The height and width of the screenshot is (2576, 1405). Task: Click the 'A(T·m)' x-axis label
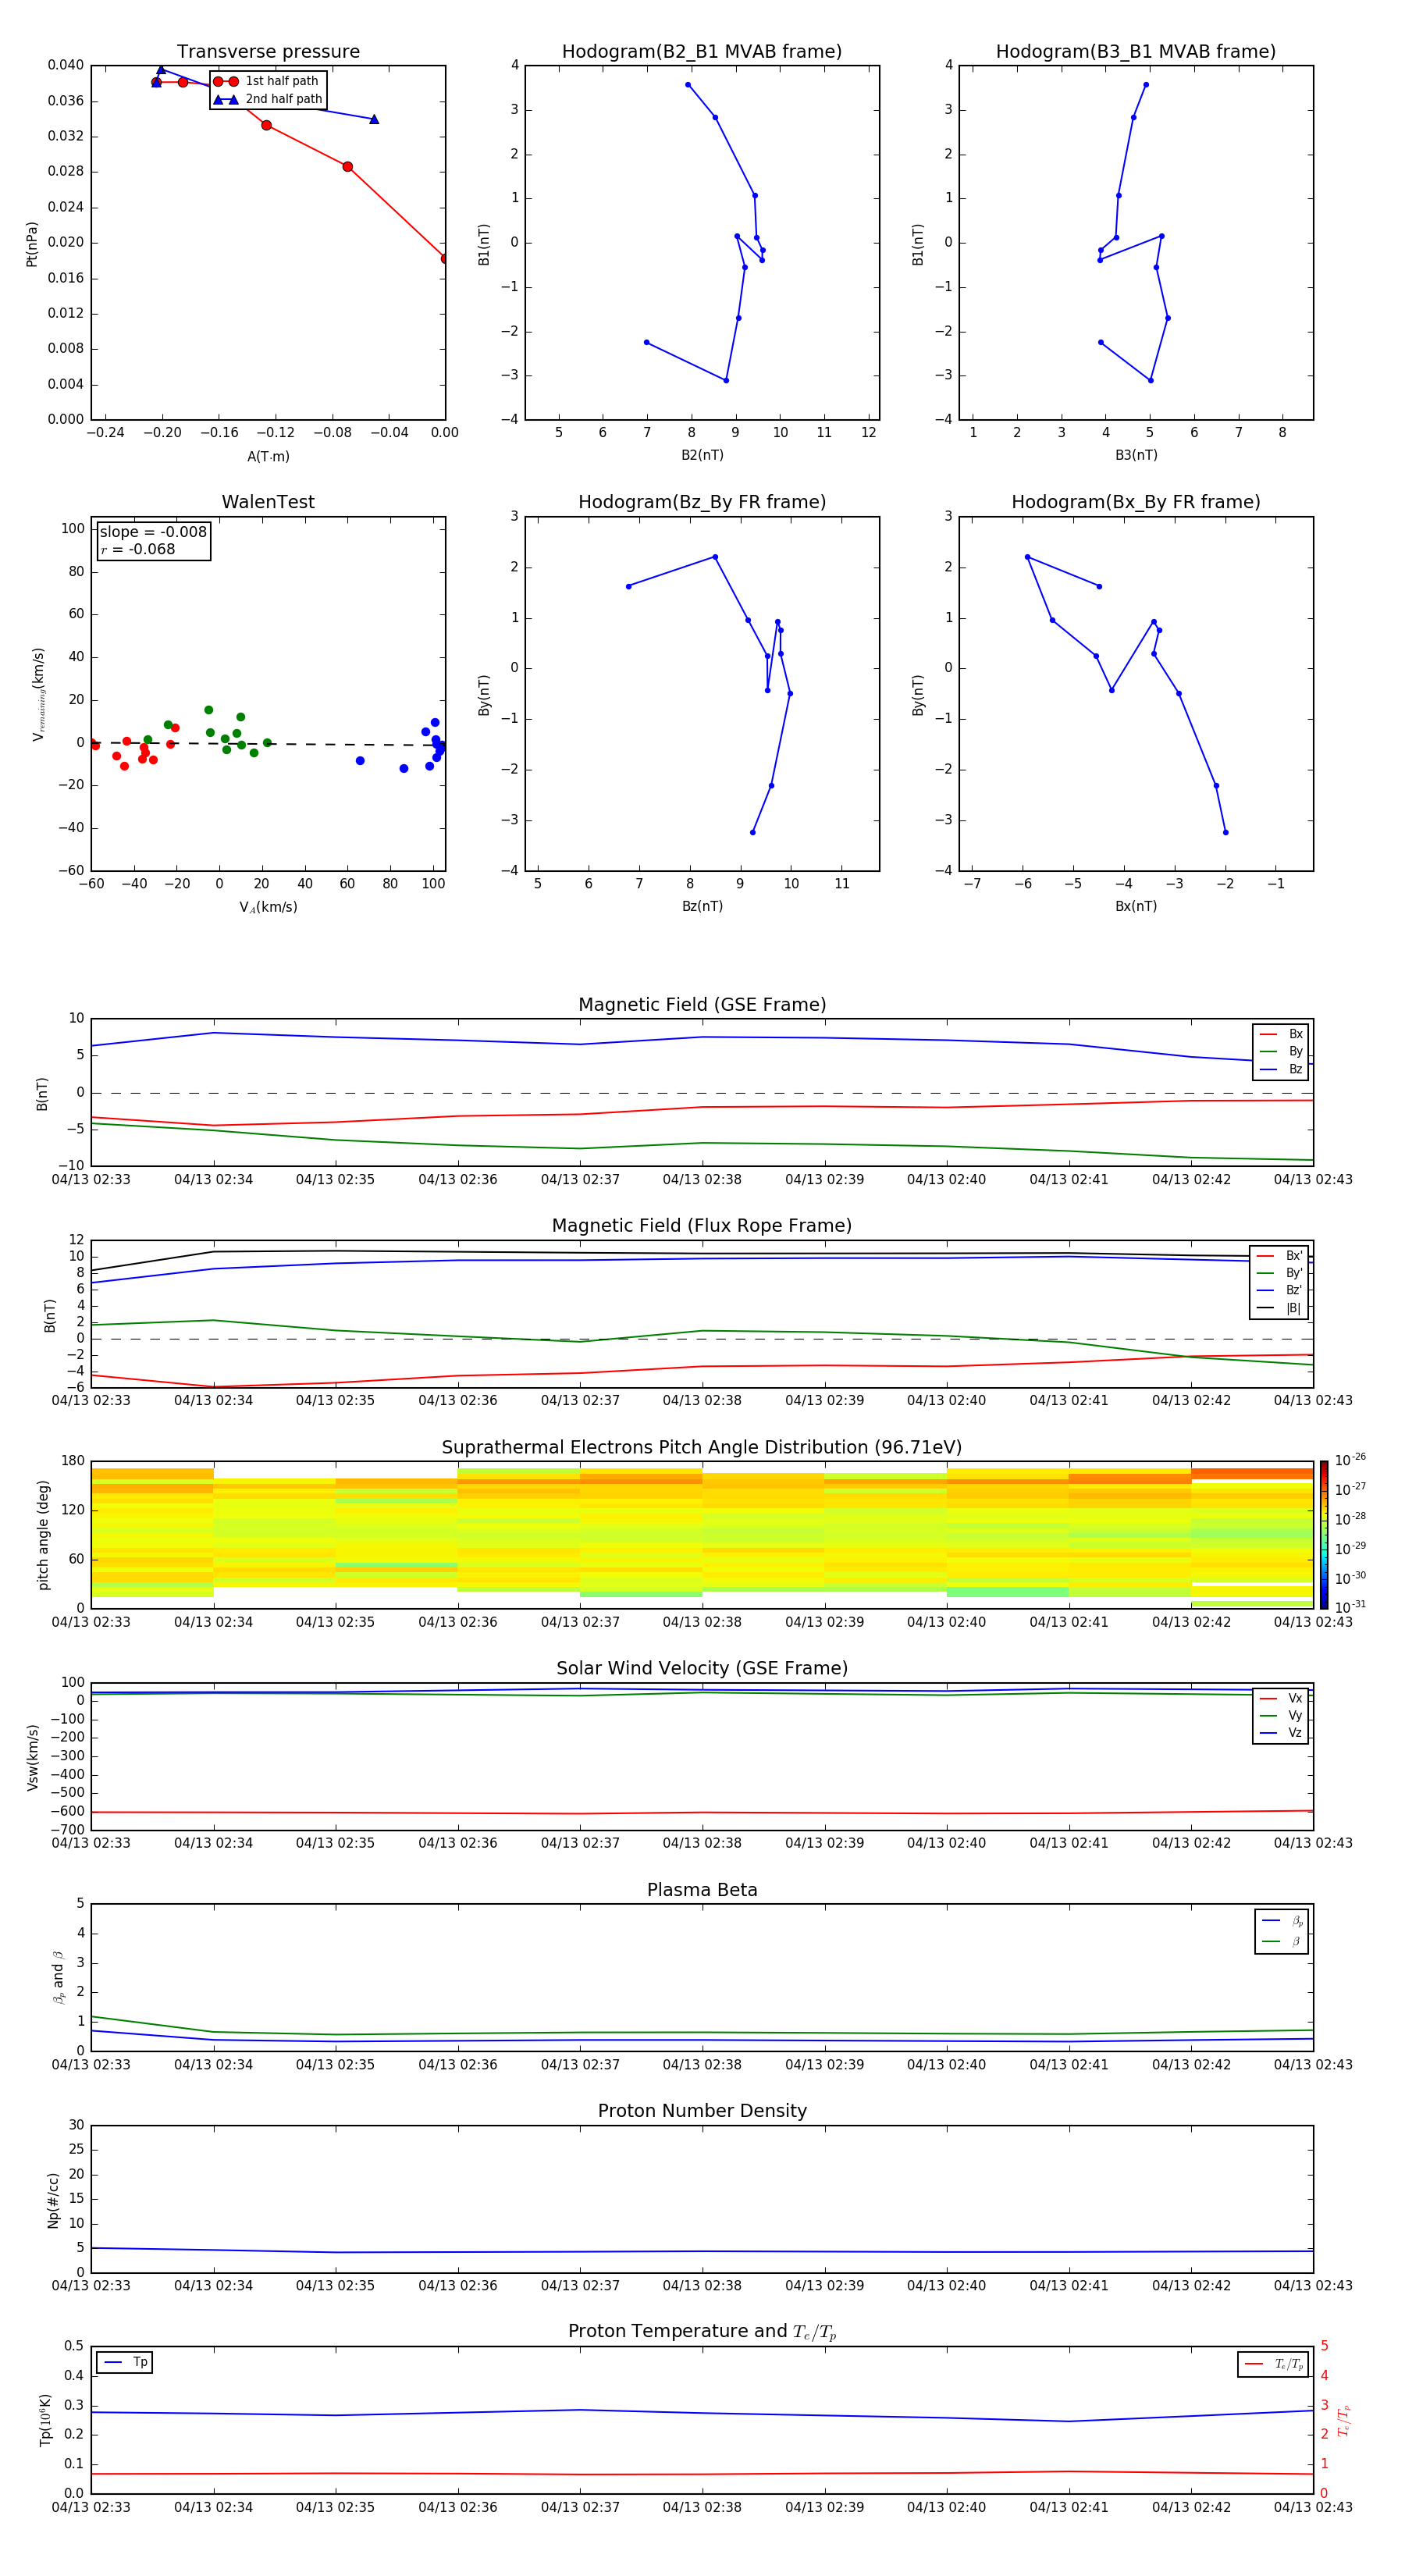268,457
